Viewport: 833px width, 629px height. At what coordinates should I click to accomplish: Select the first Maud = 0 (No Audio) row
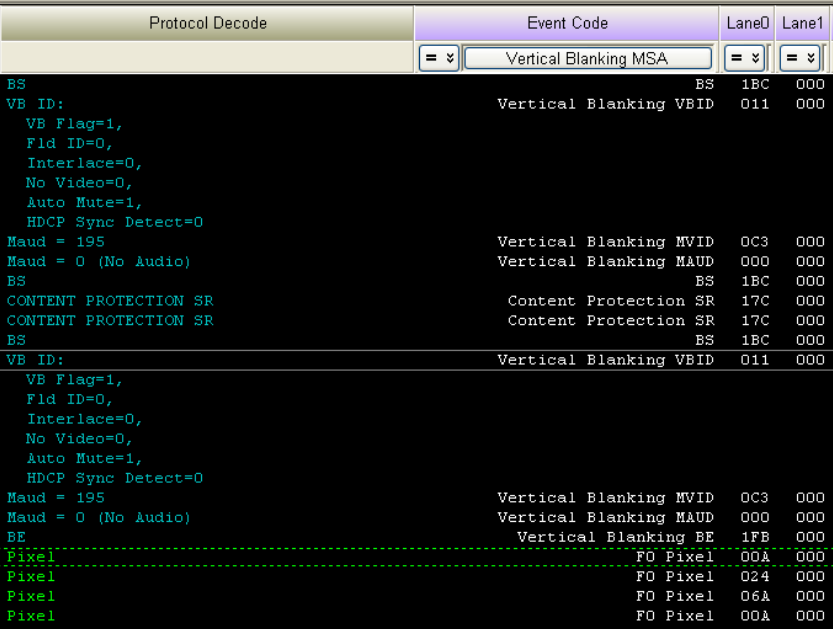pyautogui.click(x=416, y=261)
